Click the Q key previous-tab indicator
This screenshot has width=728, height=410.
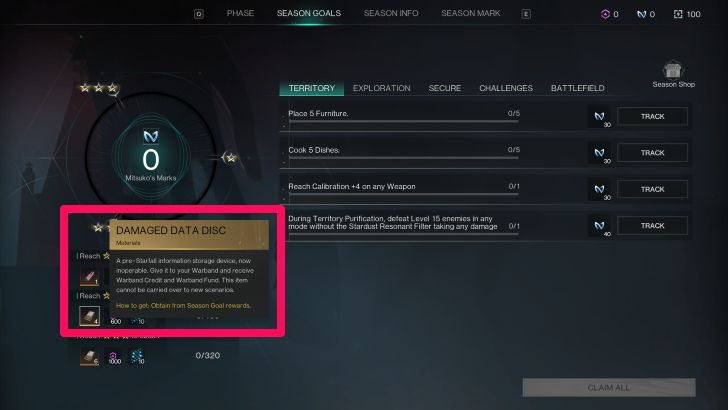[x=199, y=14]
